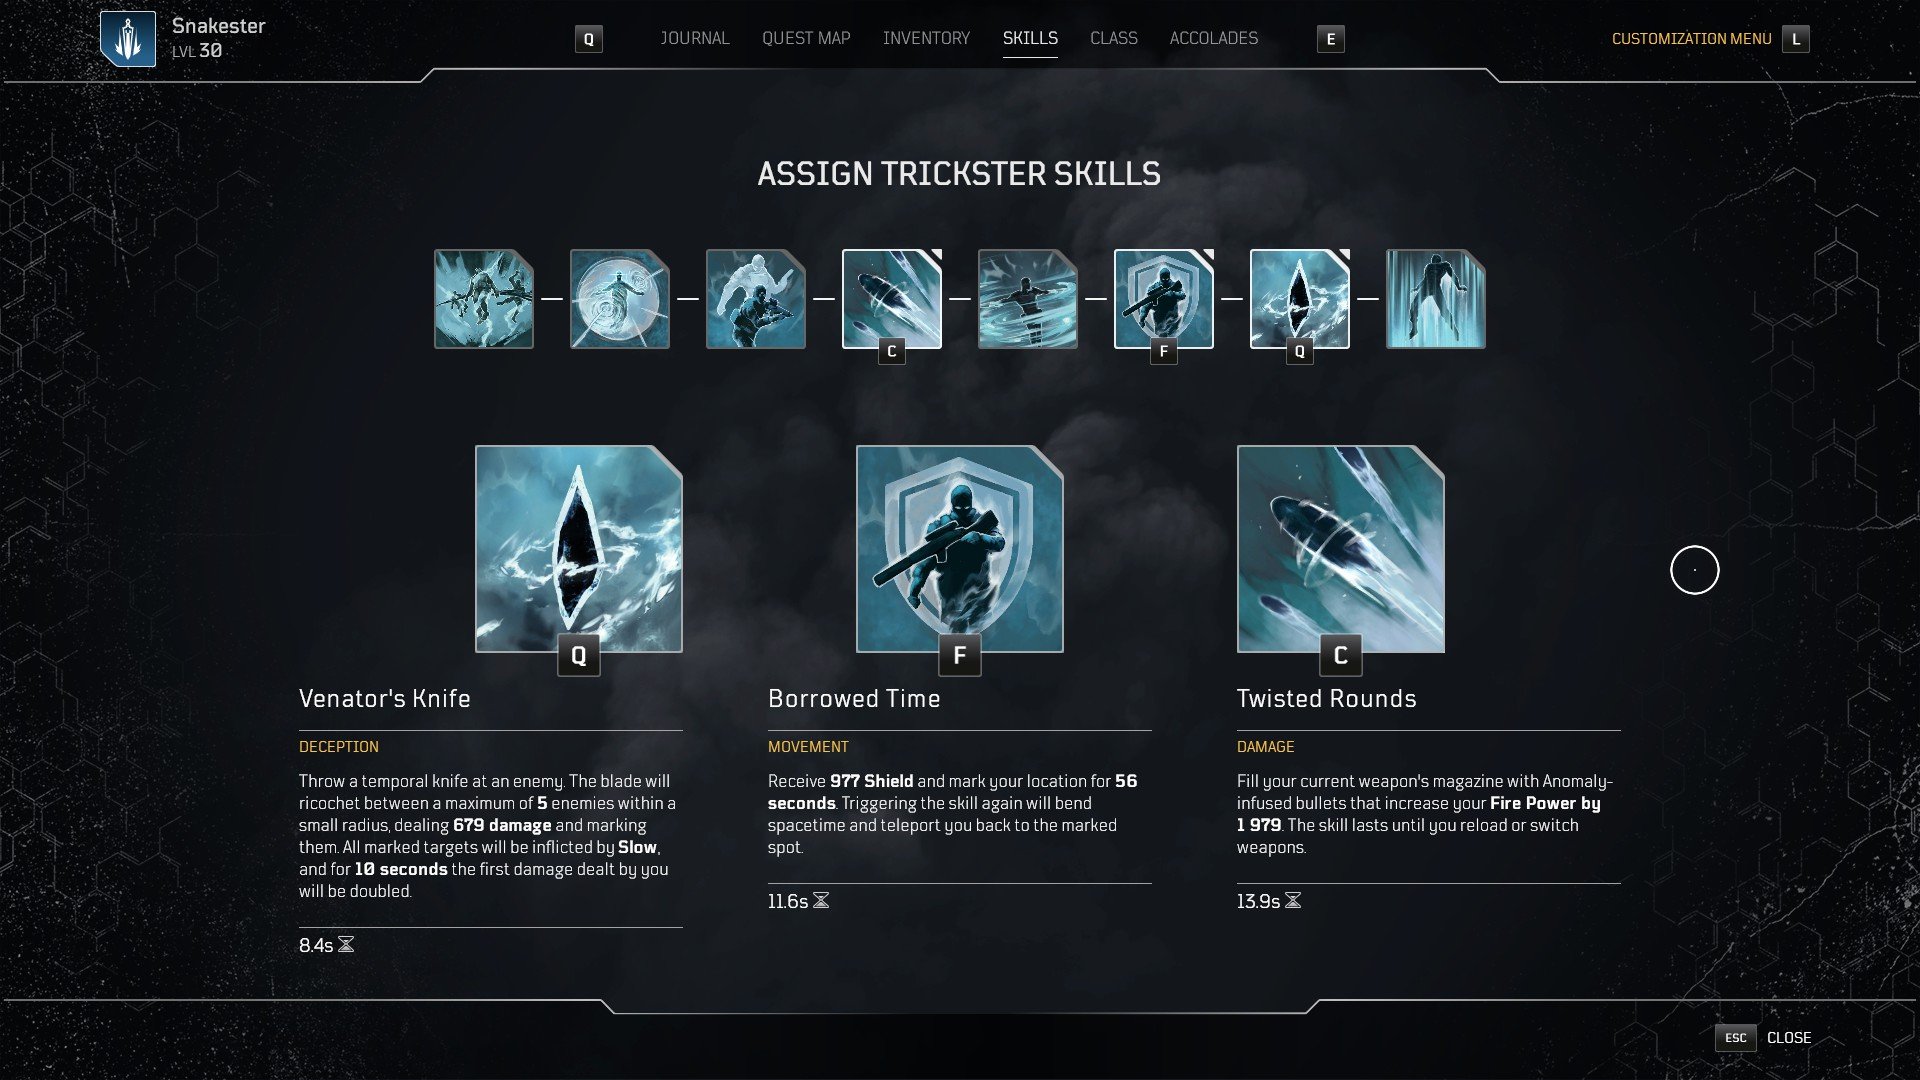This screenshot has height=1080, width=1920.
Task: Select the first skill icon in the row
Action: (484, 299)
